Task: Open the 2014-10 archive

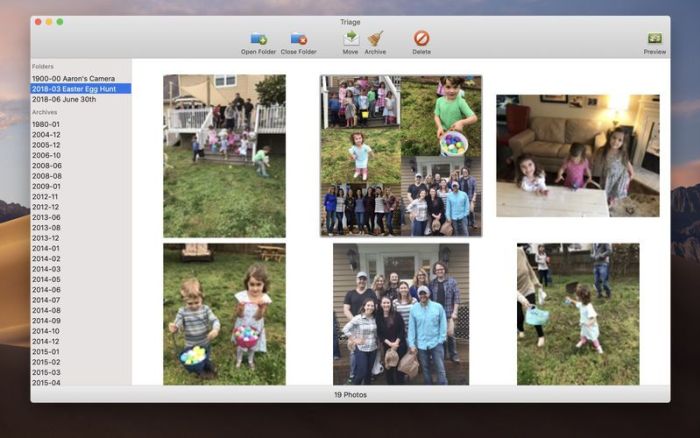Action: click(81, 331)
